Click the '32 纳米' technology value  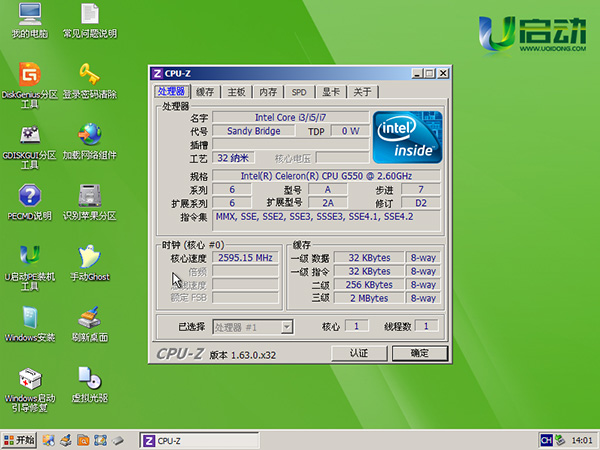pyautogui.click(x=233, y=158)
